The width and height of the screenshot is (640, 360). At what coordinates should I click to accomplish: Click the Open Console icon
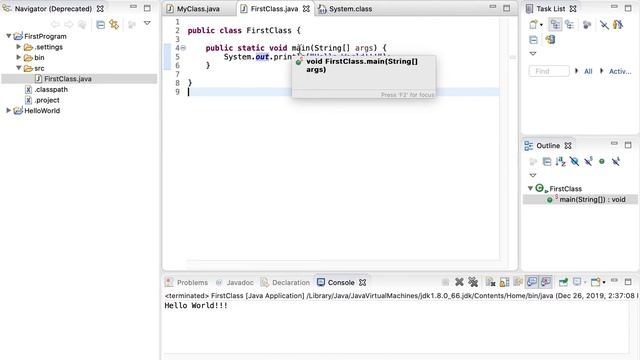596,282
